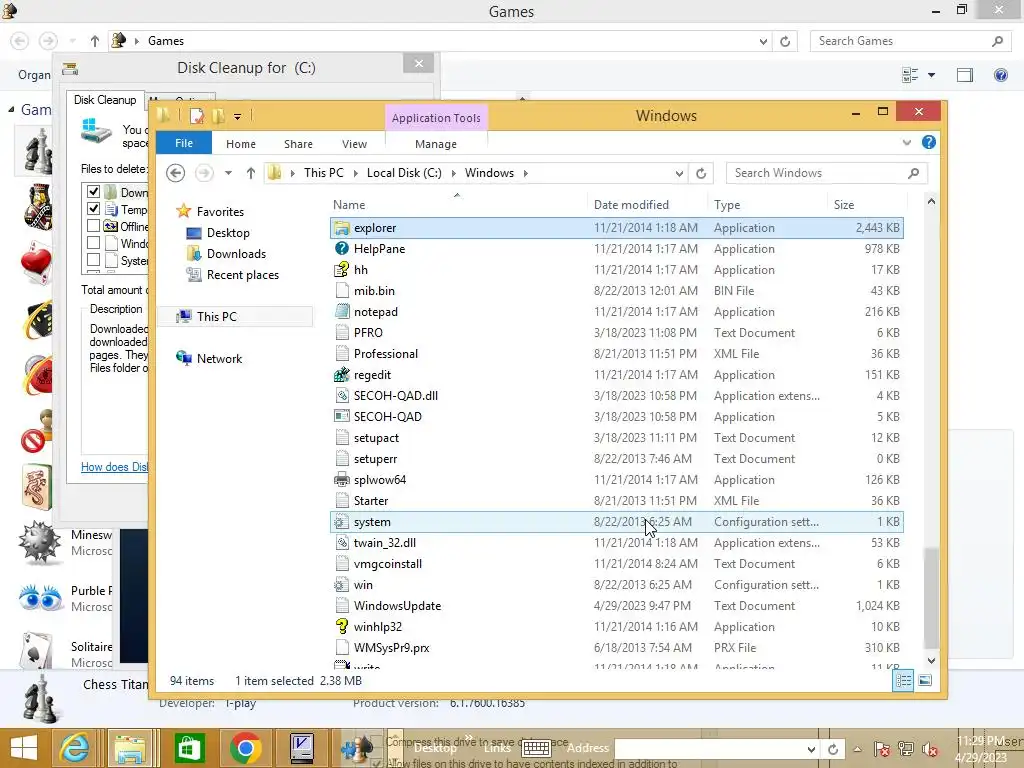
Task: Open the touch keyboard from the taskbar
Action: click(x=537, y=748)
